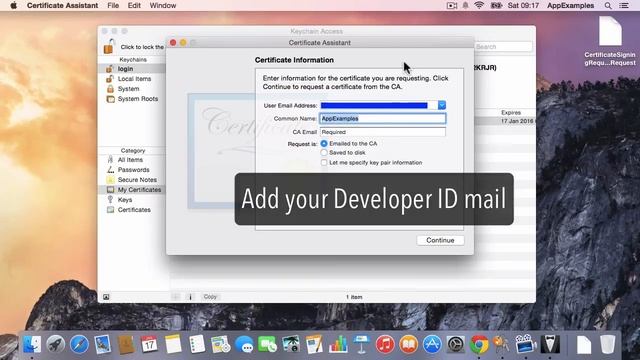Click the battery status icon
Screen dimensions: 640x360
496,6
